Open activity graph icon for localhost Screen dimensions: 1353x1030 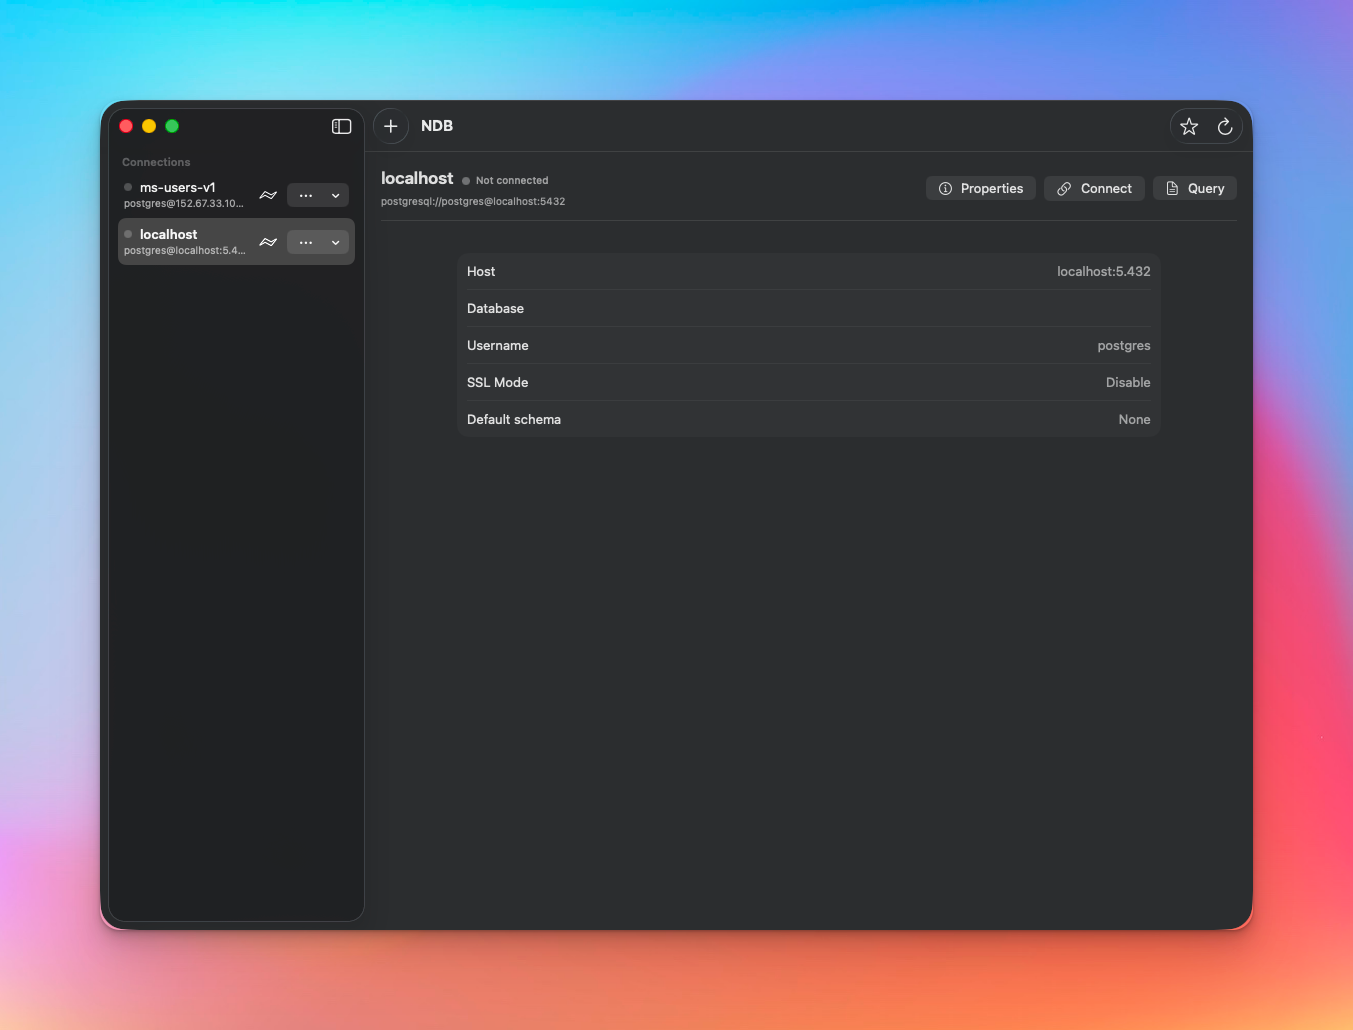click(x=268, y=242)
